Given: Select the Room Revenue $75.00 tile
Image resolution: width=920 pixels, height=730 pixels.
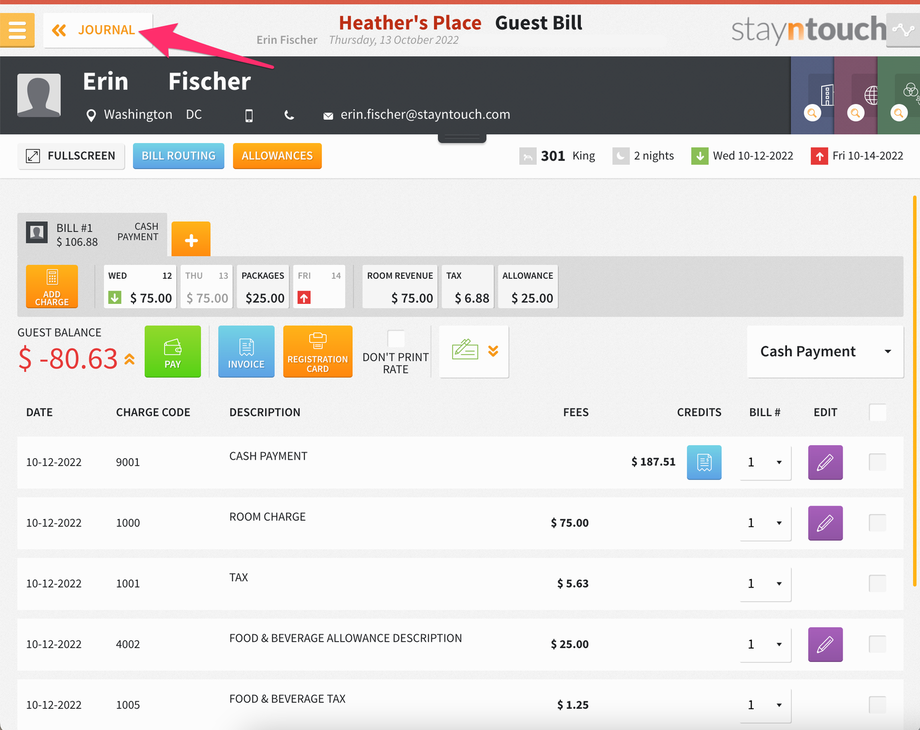Looking at the screenshot, I should pos(400,287).
